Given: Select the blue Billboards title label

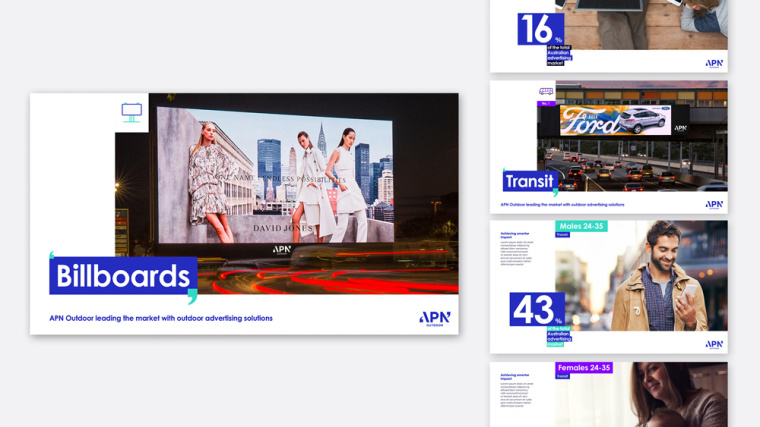Looking at the screenshot, I should (x=122, y=276).
